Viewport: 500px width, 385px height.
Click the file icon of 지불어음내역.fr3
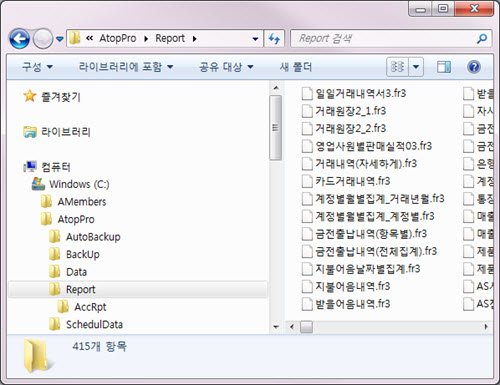307,286
